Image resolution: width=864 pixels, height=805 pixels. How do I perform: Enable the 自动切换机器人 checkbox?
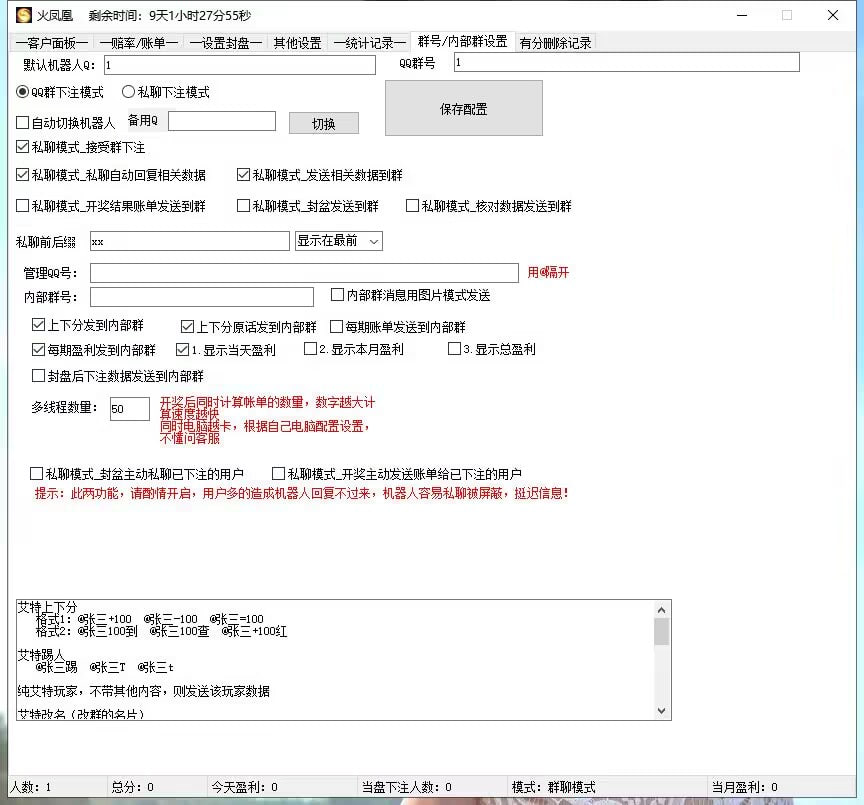click(x=23, y=123)
